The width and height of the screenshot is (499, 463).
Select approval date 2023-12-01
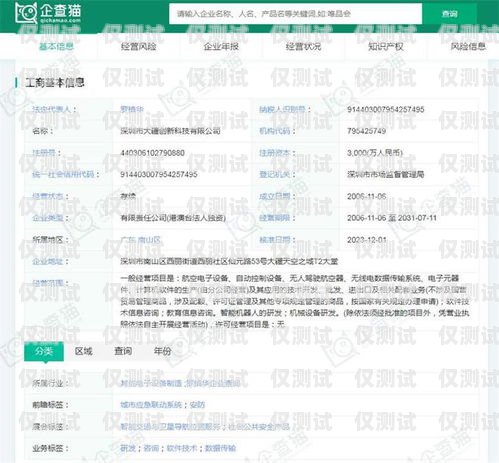click(x=367, y=239)
